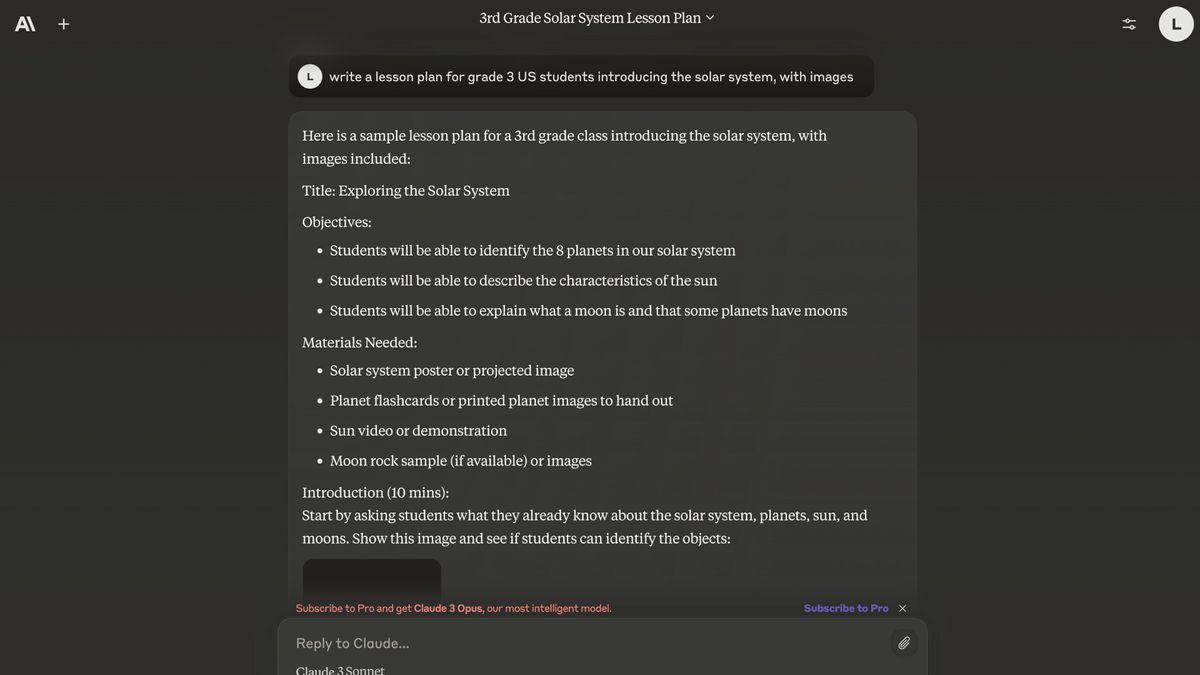Viewport: 1200px width, 675px height.
Task: Open the user profile avatar menu
Action: pos(1176,24)
